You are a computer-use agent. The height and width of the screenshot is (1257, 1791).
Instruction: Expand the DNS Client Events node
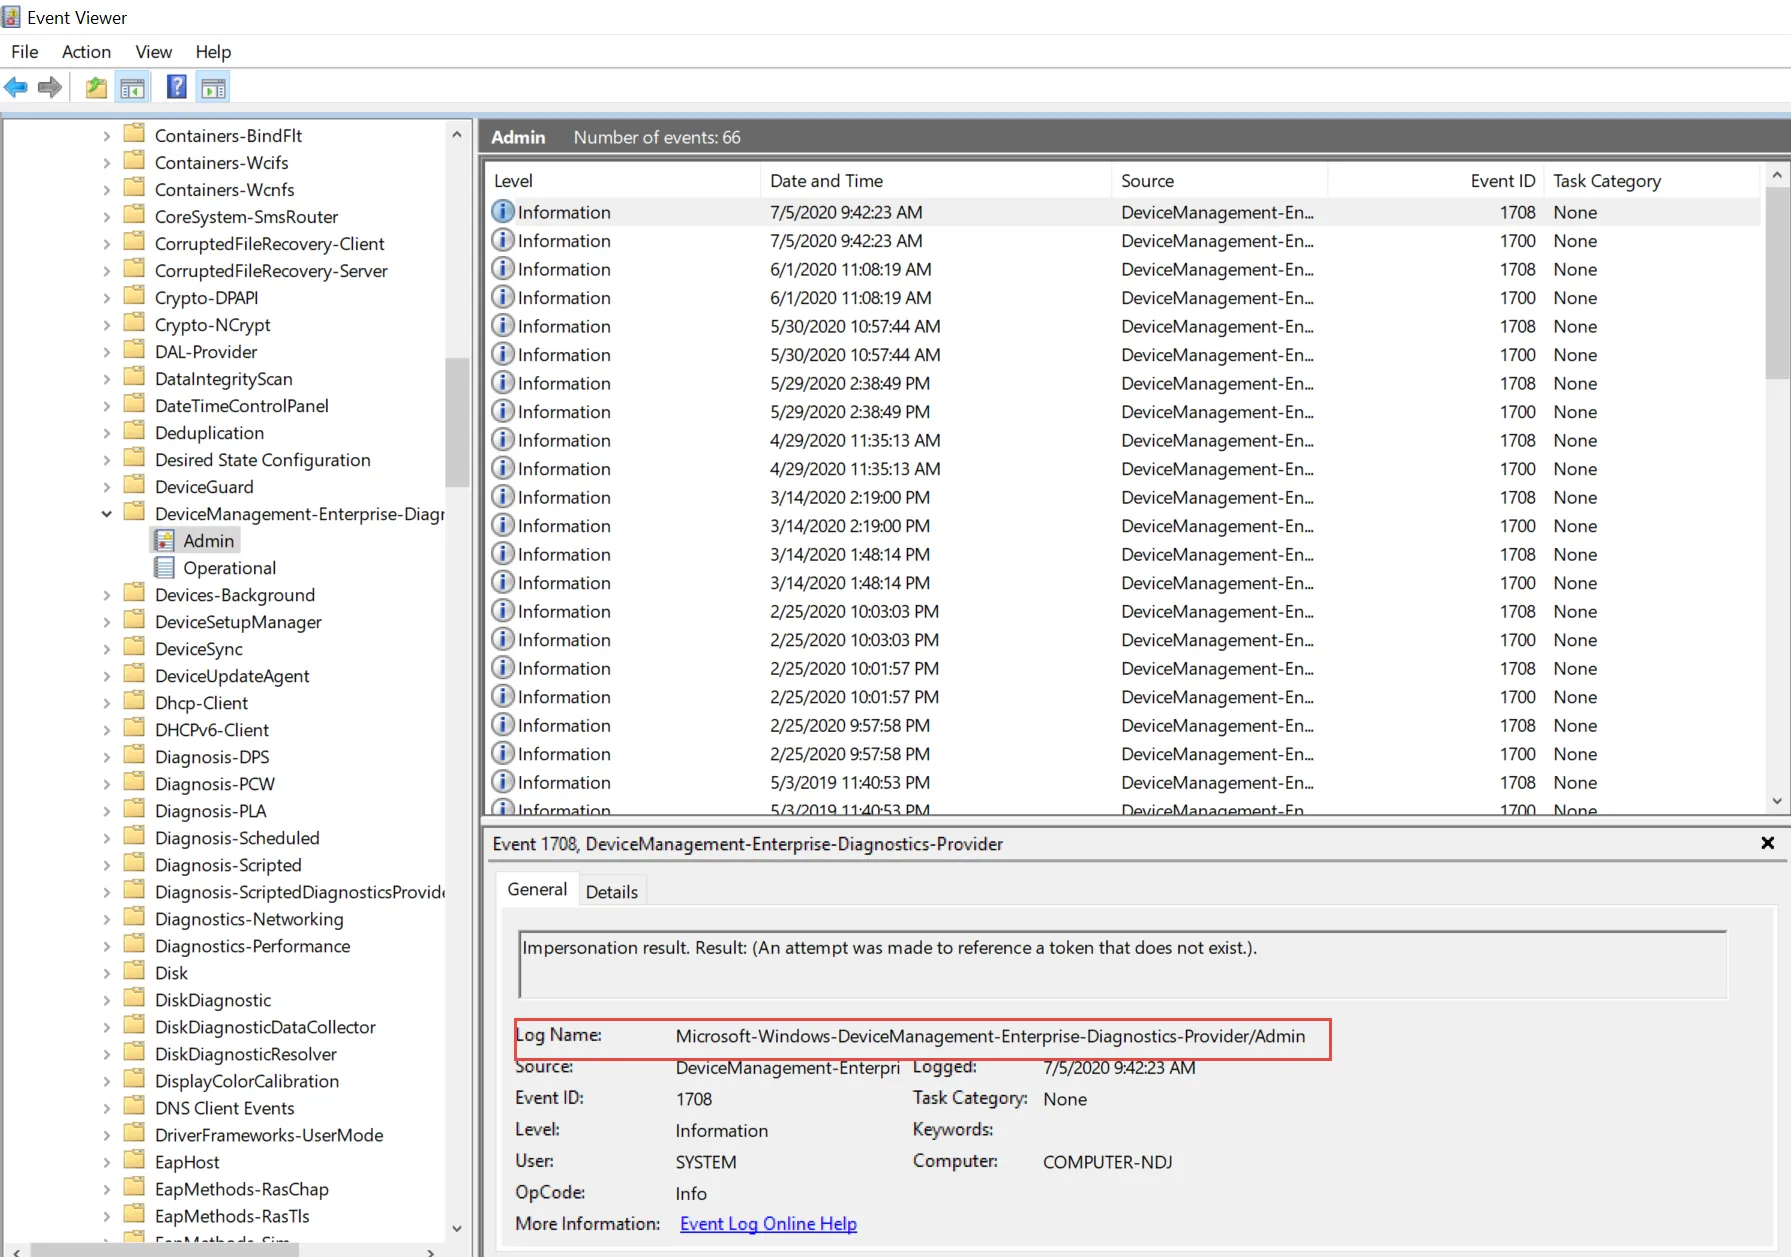[107, 1108]
